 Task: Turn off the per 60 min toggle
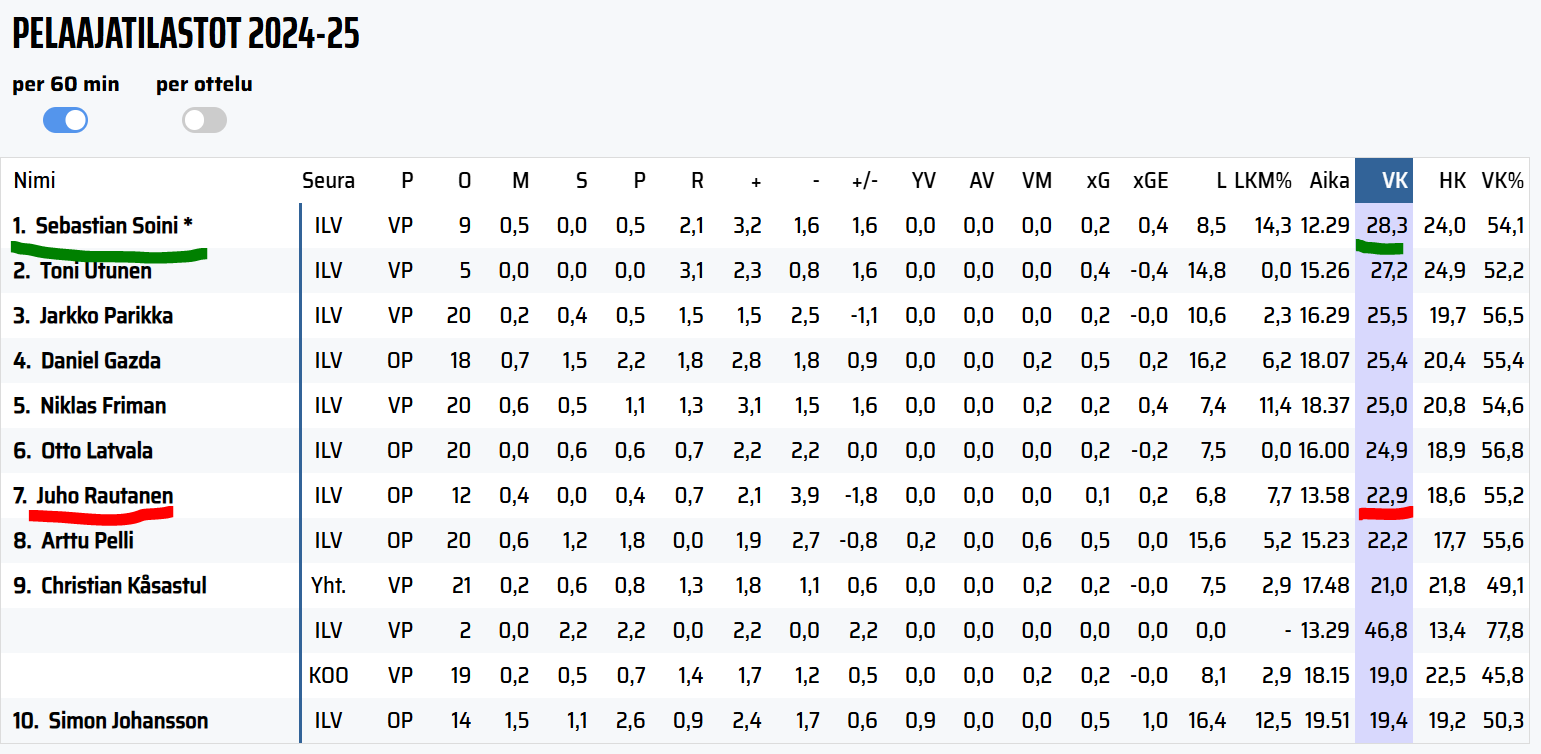coord(65,121)
